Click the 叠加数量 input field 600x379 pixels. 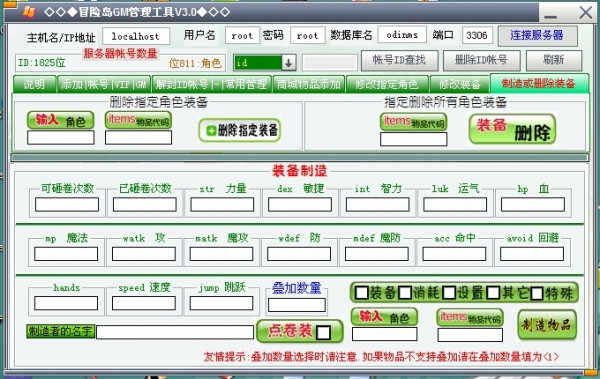pyautogui.click(x=297, y=305)
